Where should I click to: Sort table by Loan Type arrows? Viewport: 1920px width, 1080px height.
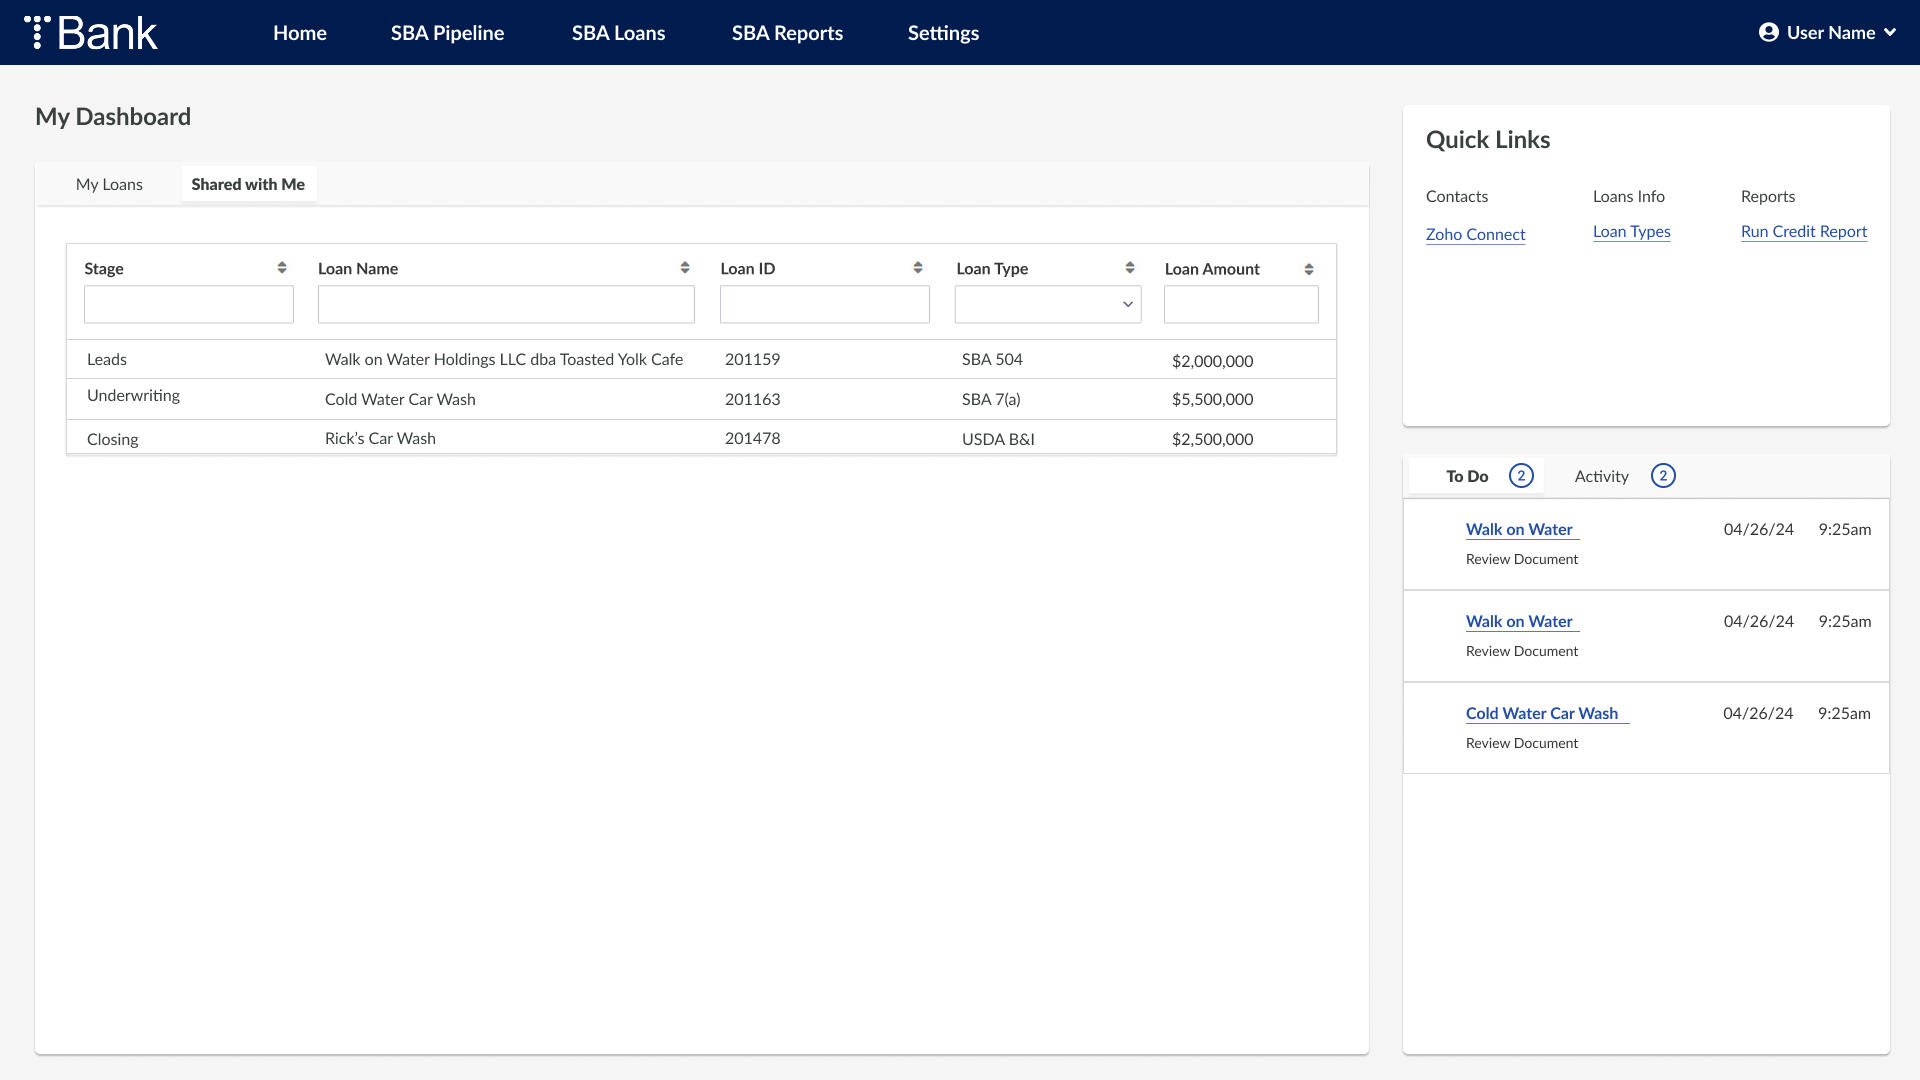tap(1130, 268)
